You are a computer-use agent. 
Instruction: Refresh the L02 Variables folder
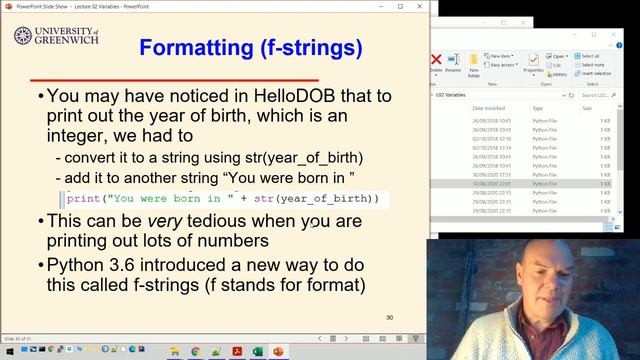pos(571,95)
